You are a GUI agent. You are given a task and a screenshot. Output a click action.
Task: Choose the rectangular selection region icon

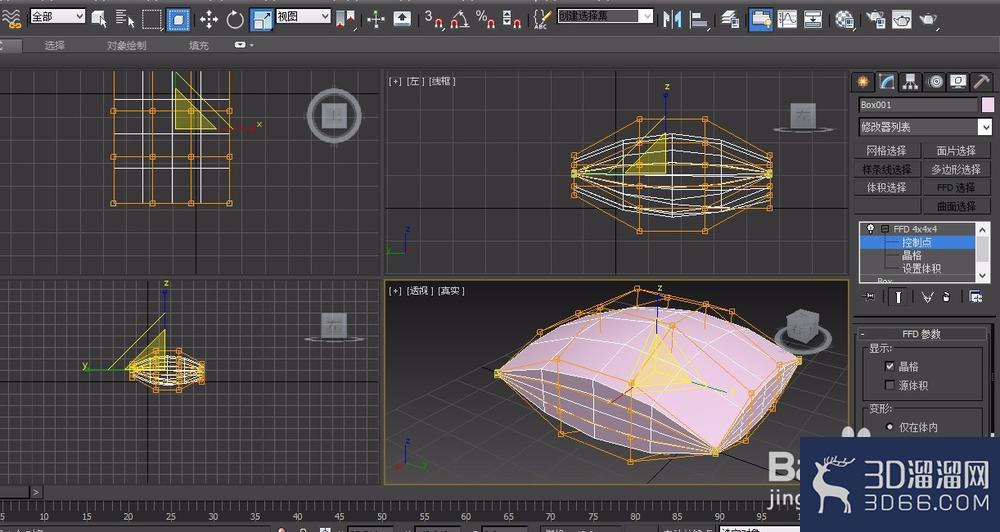(151, 19)
